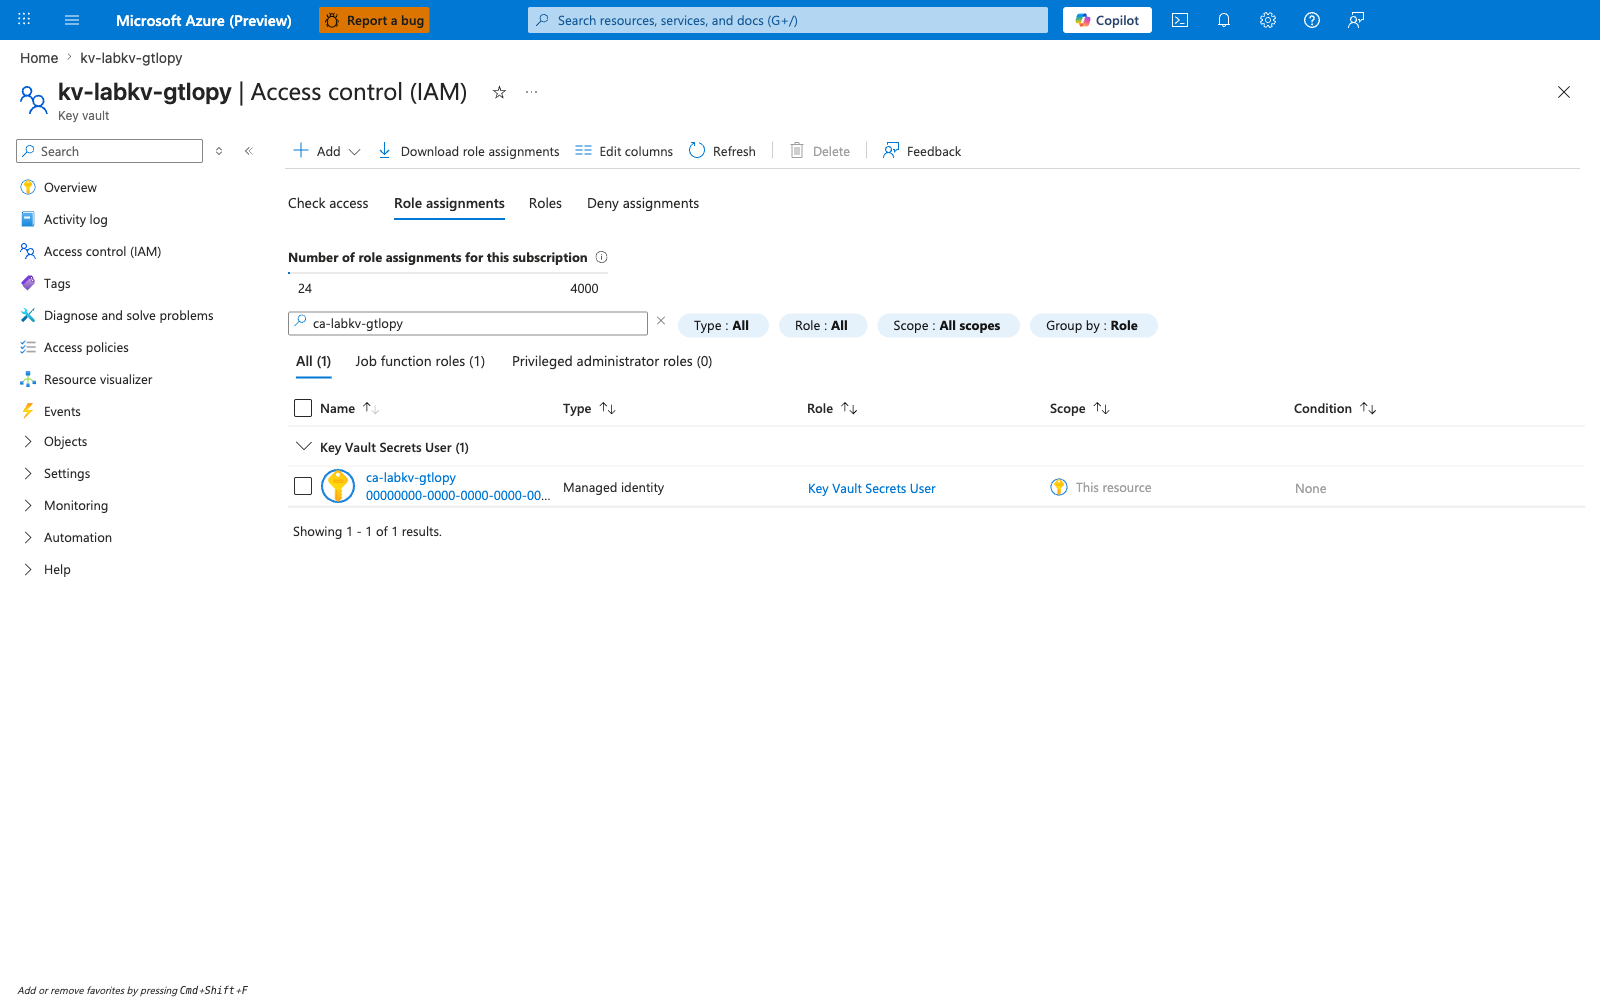Open Cloud Shell from the top bar
1600x1000 pixels.
coord(1180,20)
